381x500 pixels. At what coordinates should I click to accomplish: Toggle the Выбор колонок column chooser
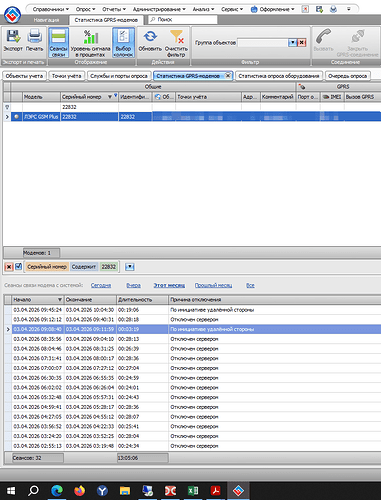(x=123, y=43)
